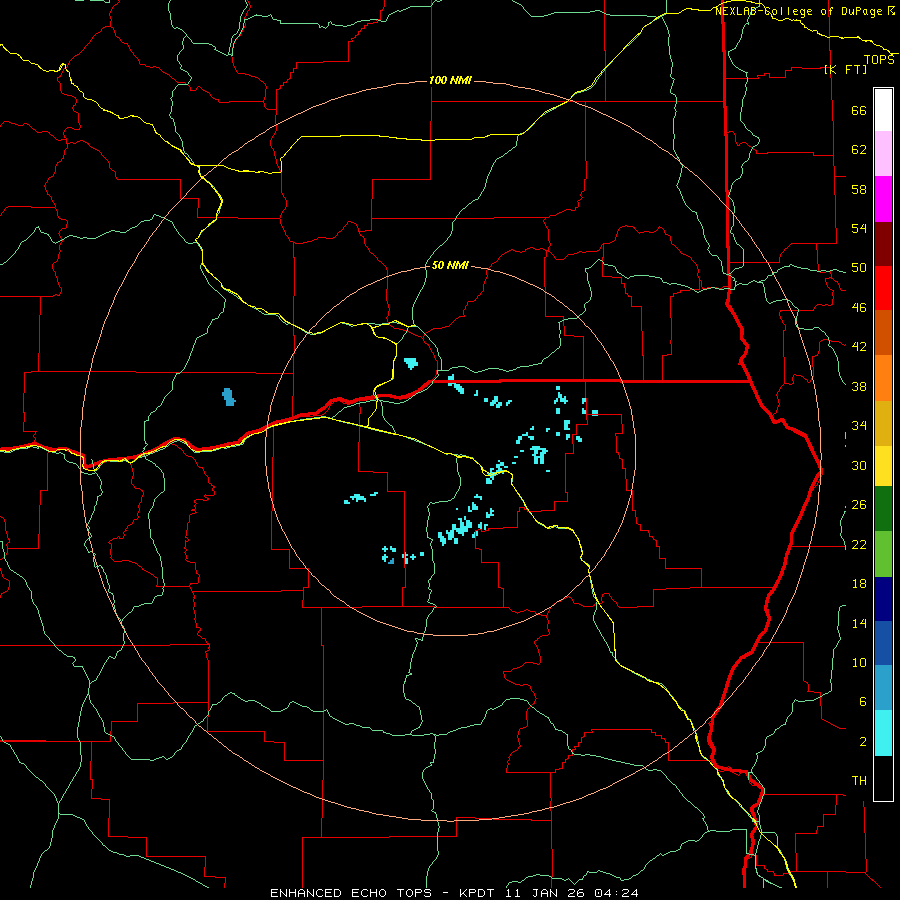
Task: Click the dark red legend swatch
Action: click(x=883, y=245)
